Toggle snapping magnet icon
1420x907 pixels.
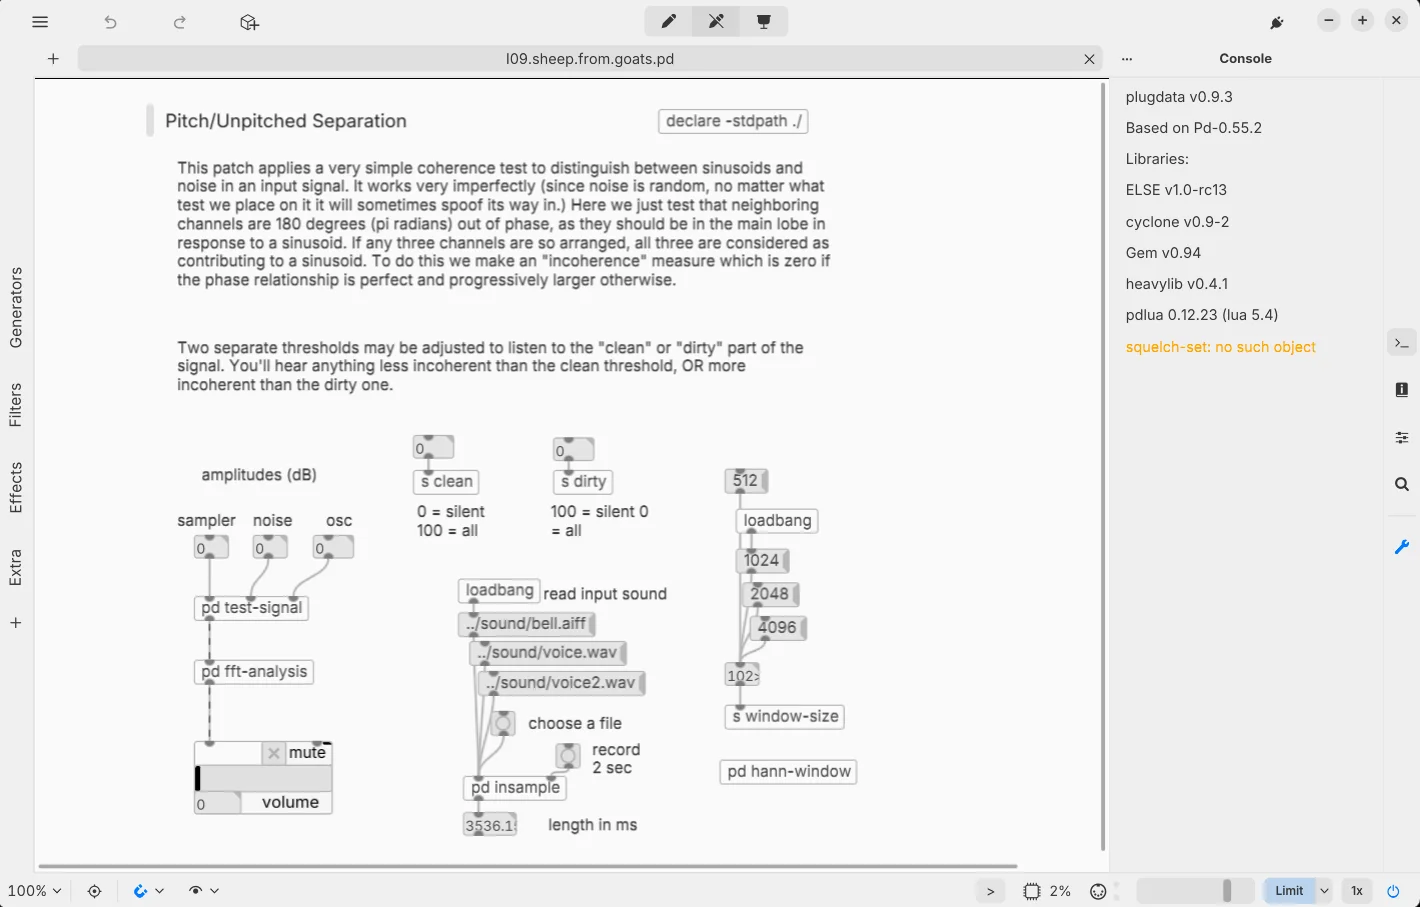point(141,890)
